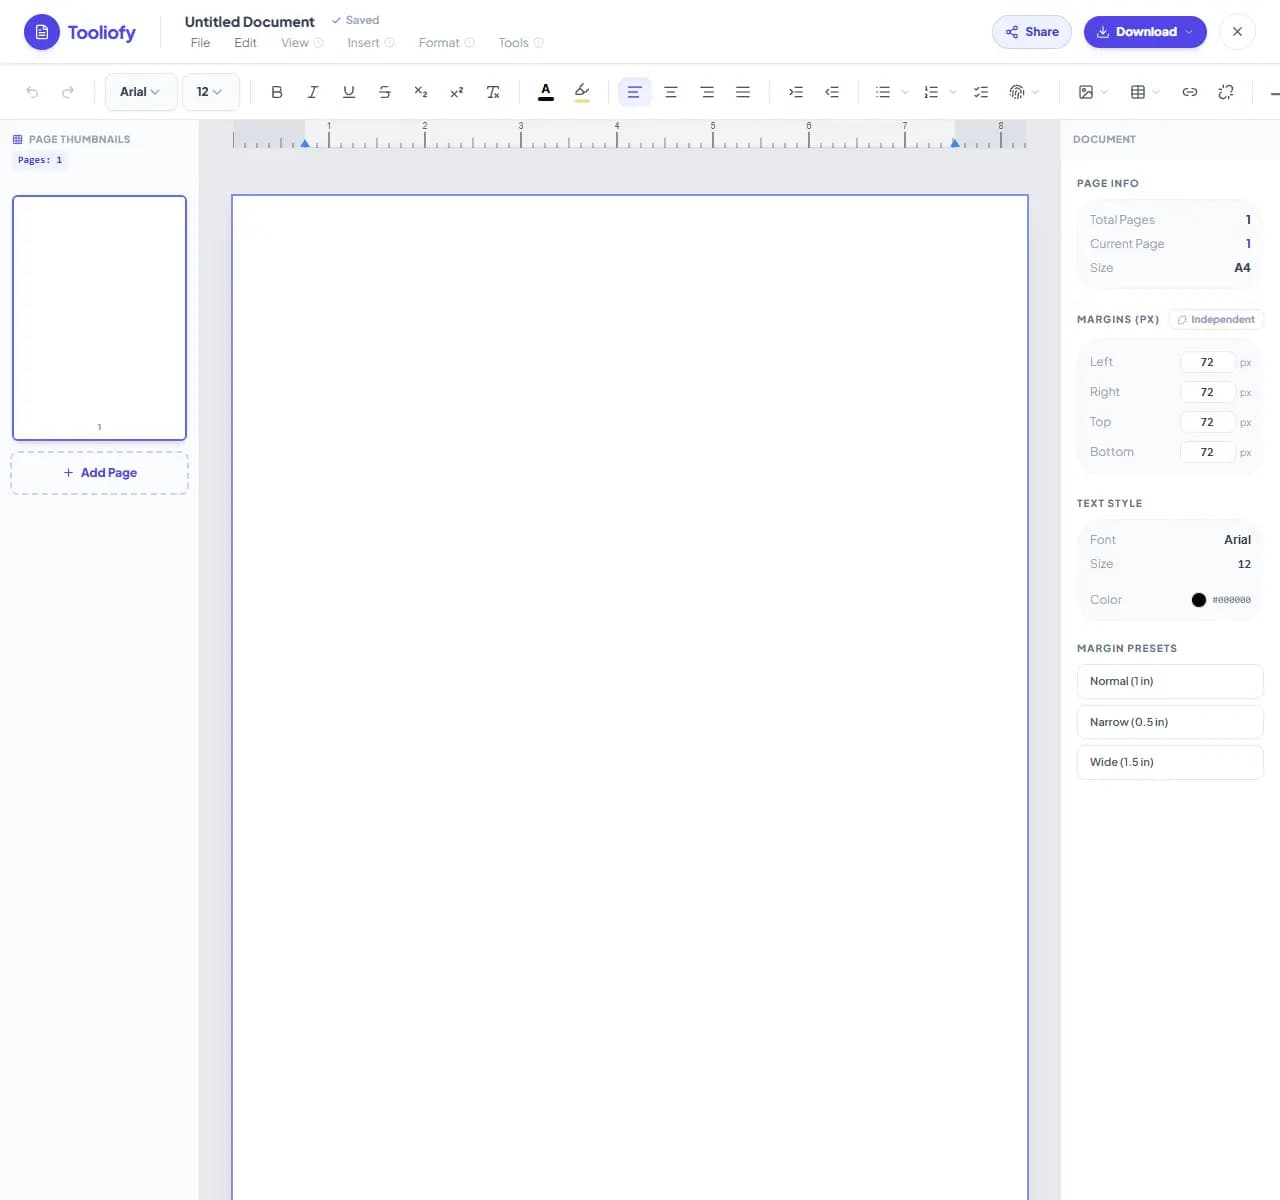Click the remove link icon
This screenshot has width=1280, height=1200.
[1226, 92]
